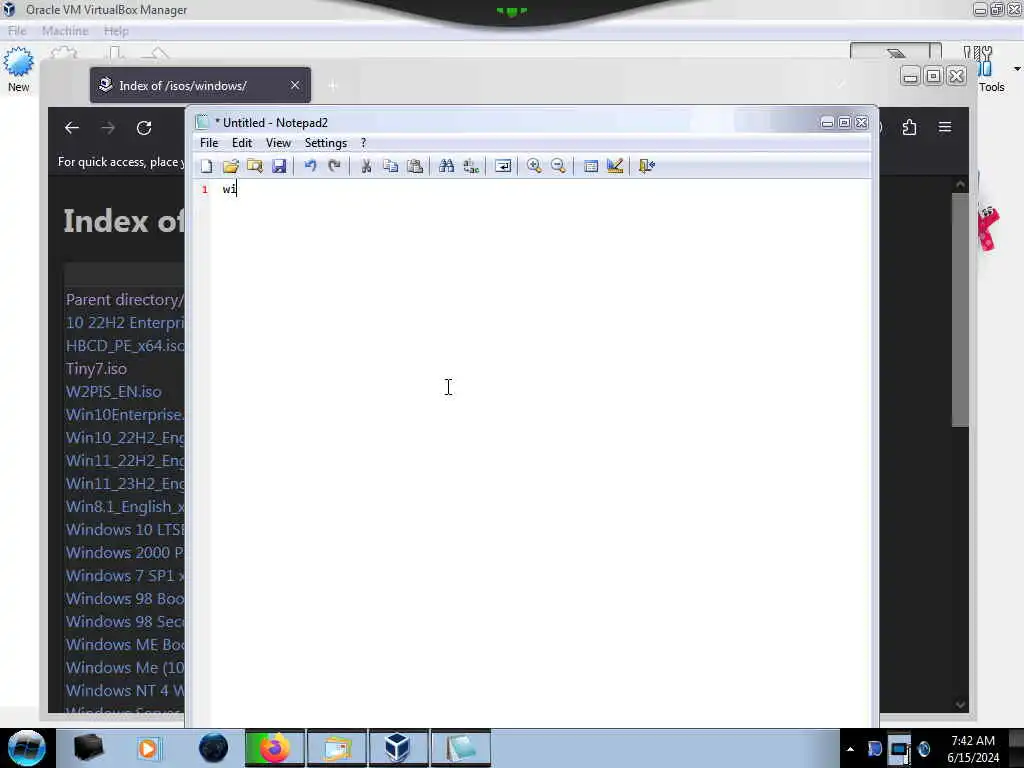Expand the Tools dropdown arrow in VirtualBox

1017,69
